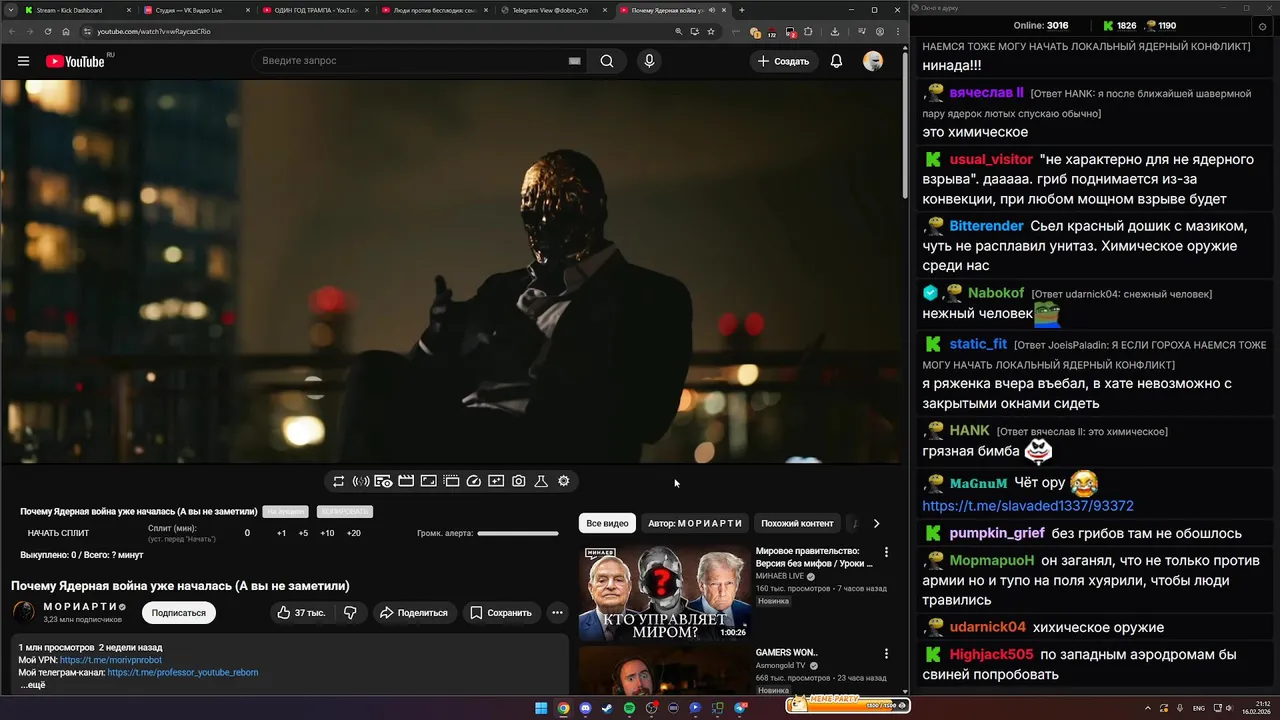Like the video, 37 тыс.
This screenshot has width=1280, height=720.
coord(302,612)
